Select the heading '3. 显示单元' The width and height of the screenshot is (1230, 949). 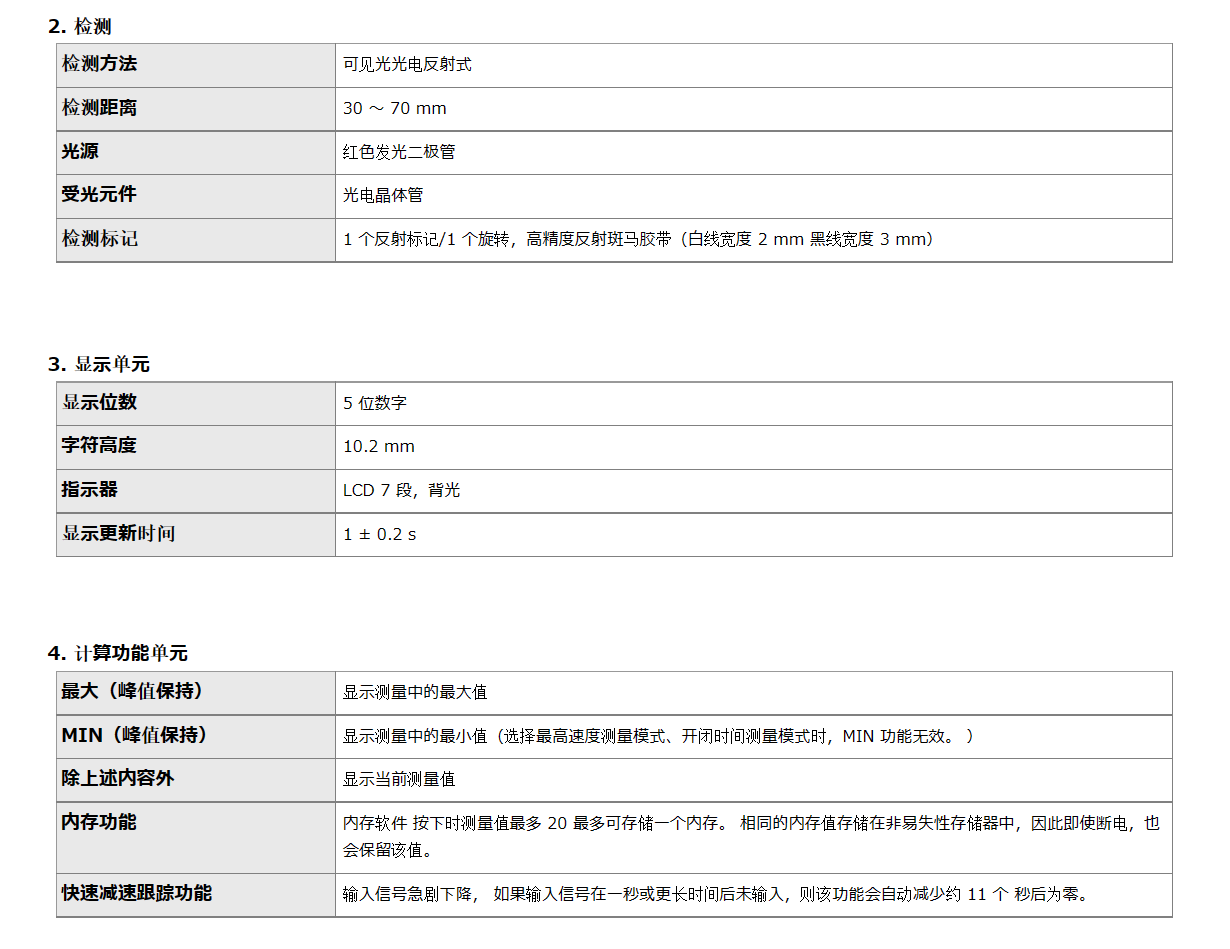coord(98,365)
